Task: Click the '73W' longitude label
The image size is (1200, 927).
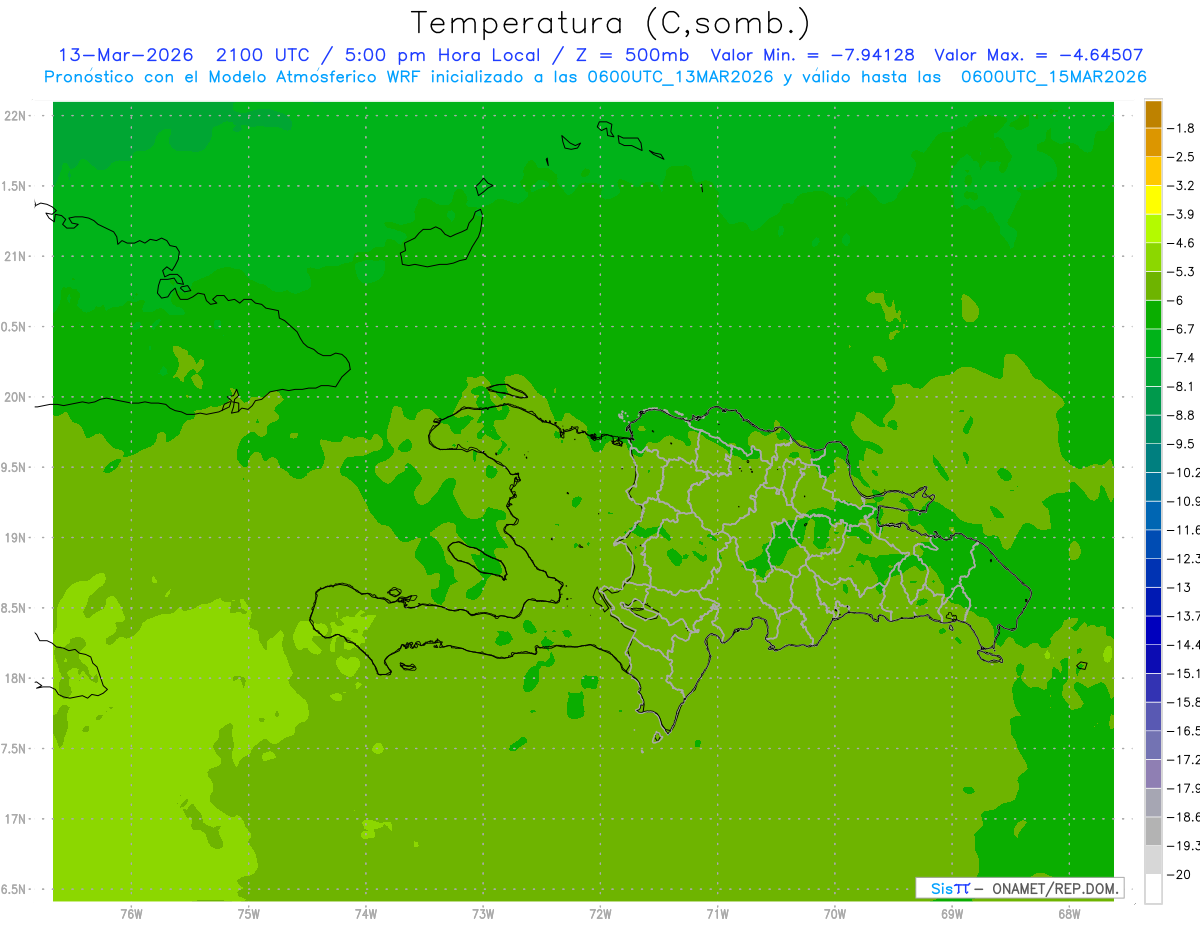Action: point(483,914)
